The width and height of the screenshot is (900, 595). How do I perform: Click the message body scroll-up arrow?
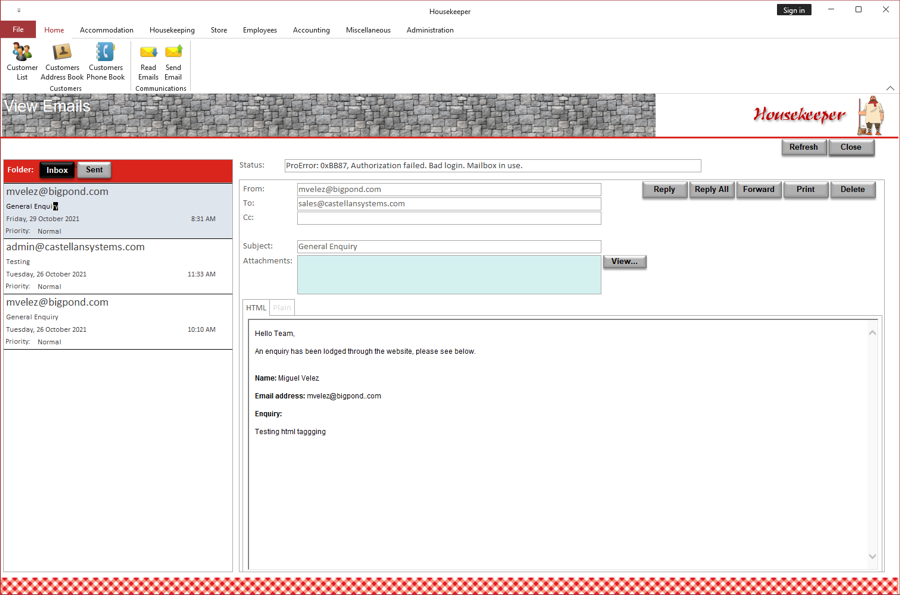coord(872,333)
